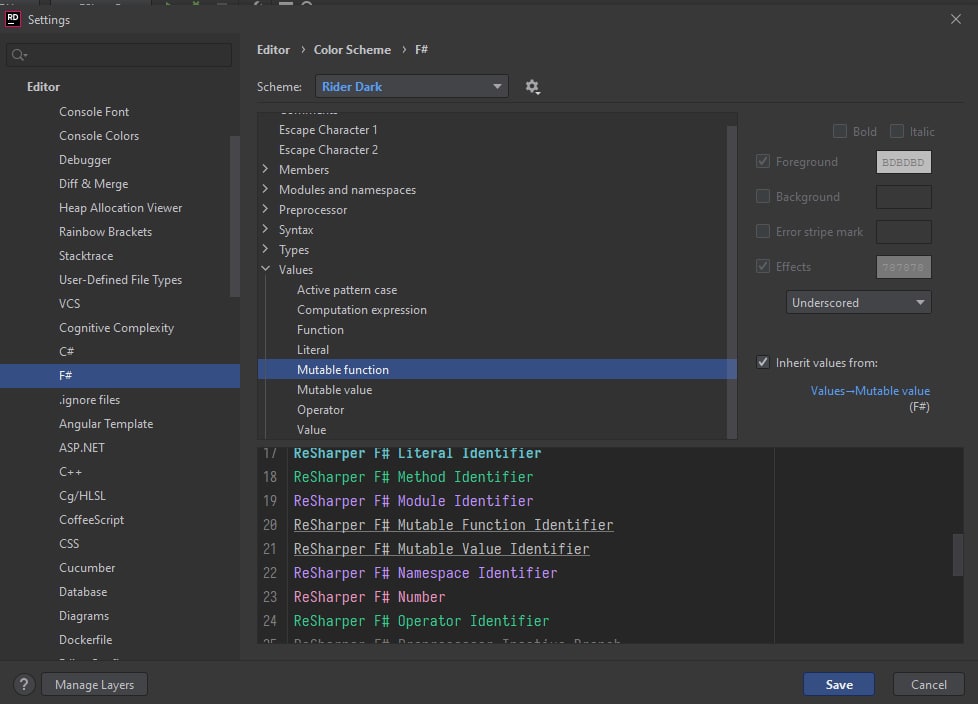Click ReSharper F# Namespace Identifier line
This screenshot has width=978, height=704.
[x=425, y=573]
